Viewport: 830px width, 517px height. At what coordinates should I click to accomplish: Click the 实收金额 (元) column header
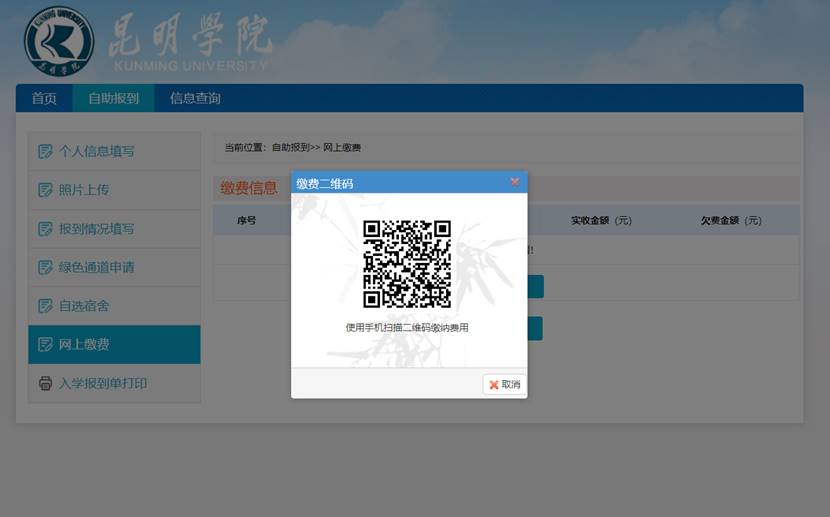601,220
